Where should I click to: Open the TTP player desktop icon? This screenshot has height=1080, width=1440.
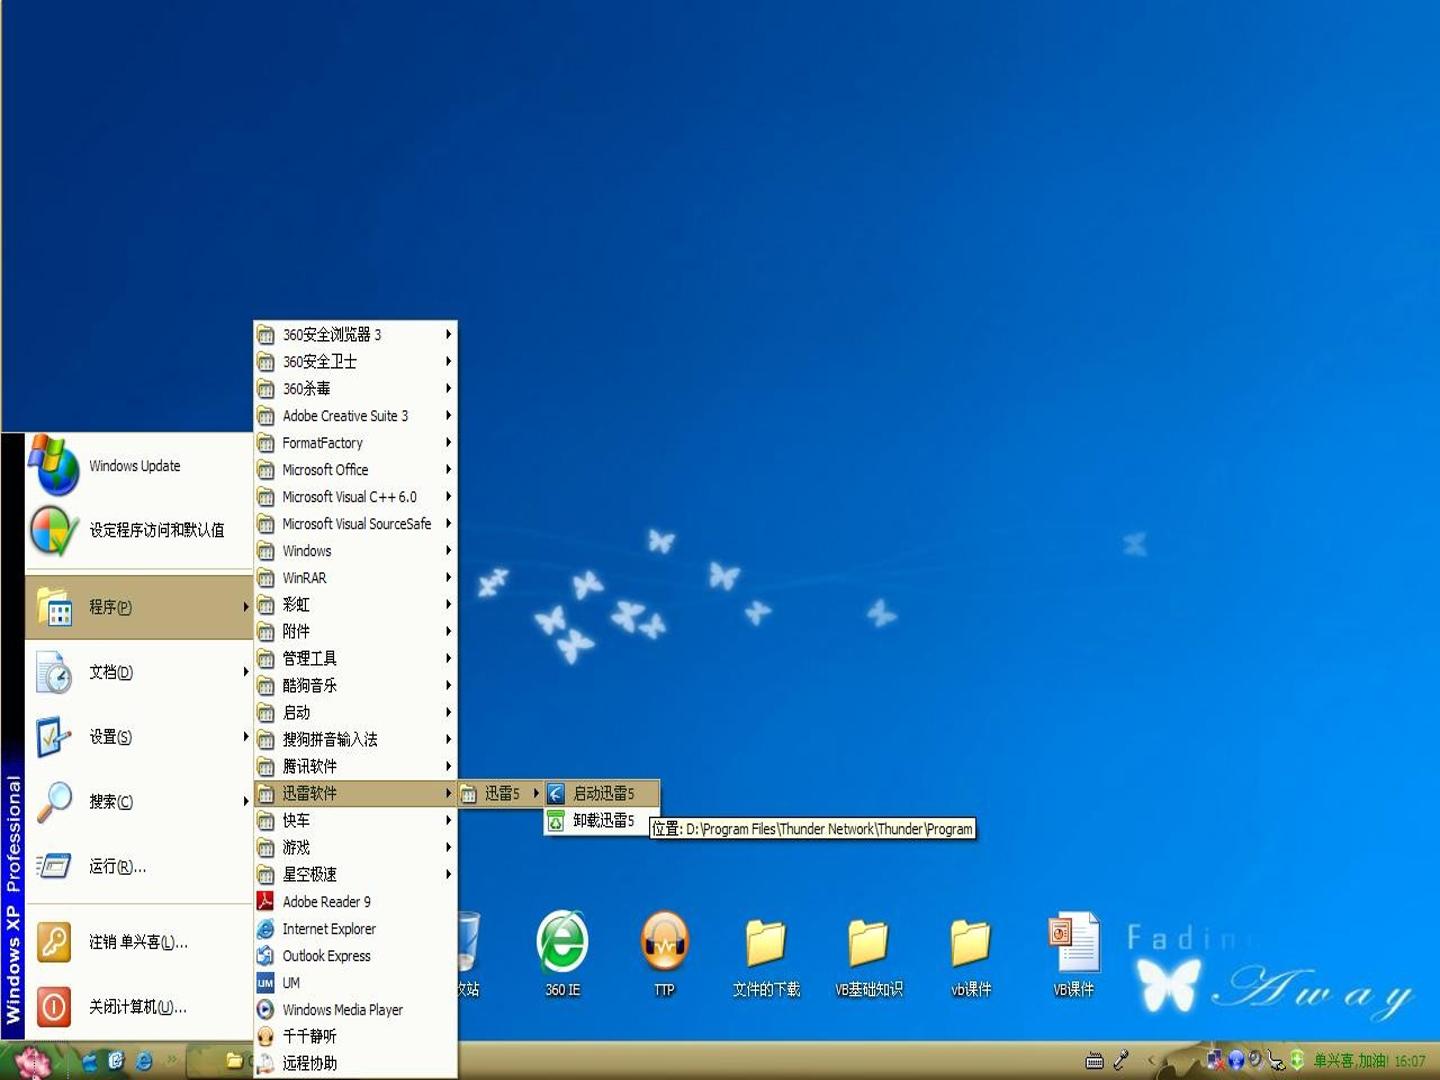pos(664,953)
